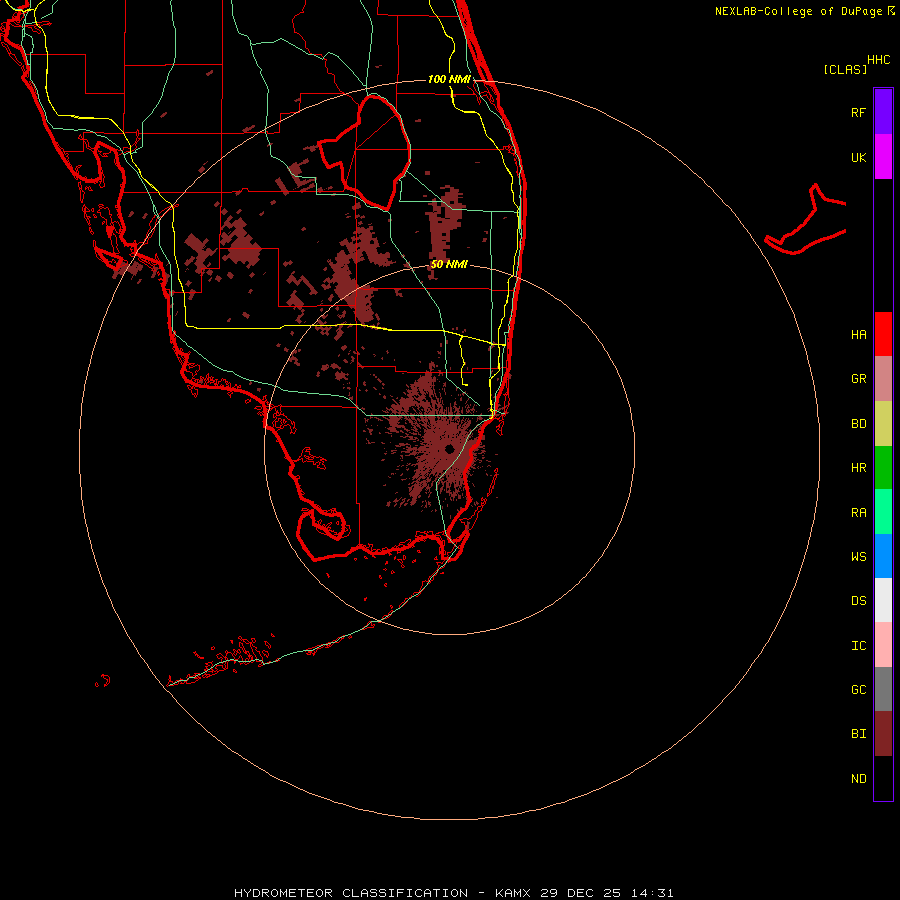Click the IC light-pink legend swatch

tap(883, 645)
